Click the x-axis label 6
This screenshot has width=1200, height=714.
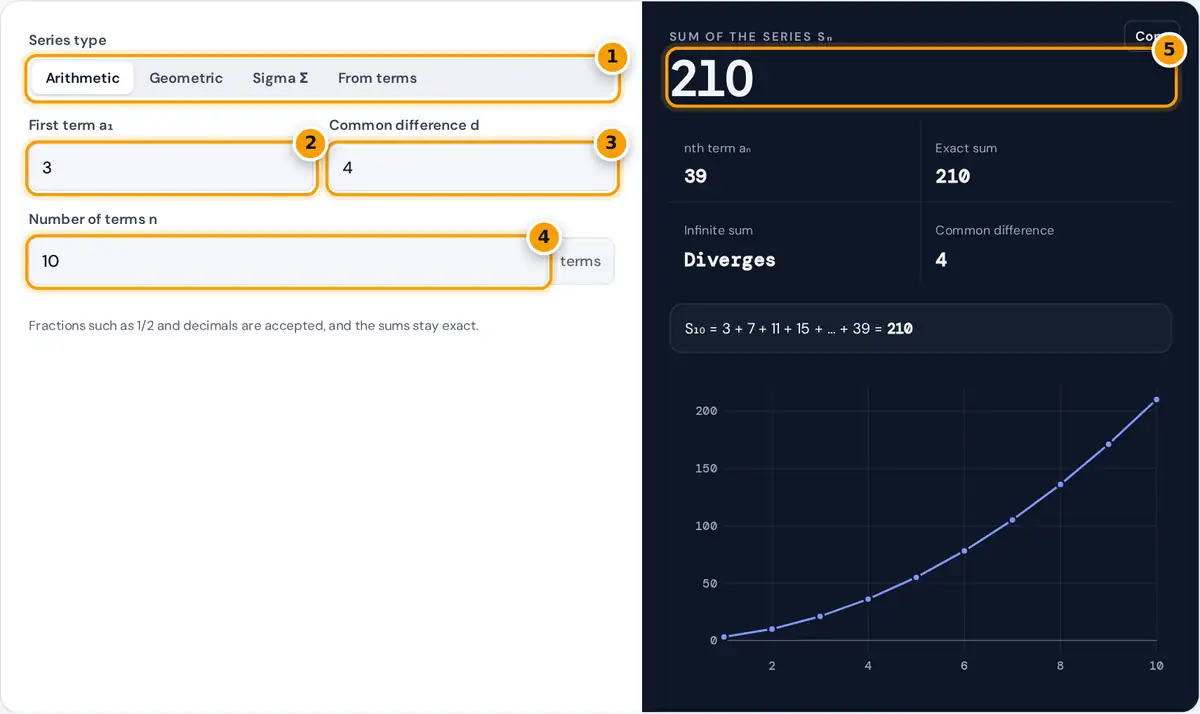coord(964,665)
